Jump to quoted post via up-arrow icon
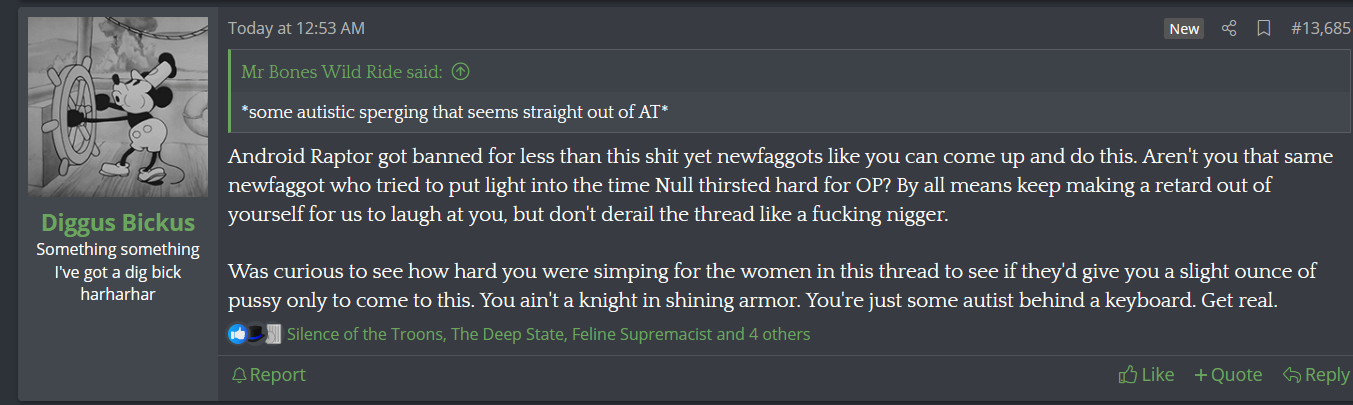 [x=461, y=72]
